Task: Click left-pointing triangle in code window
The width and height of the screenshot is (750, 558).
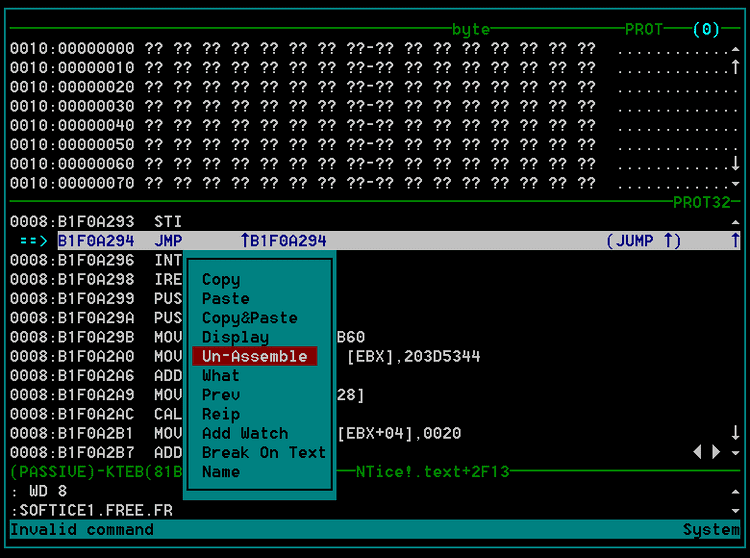Action: pos(697,451)
